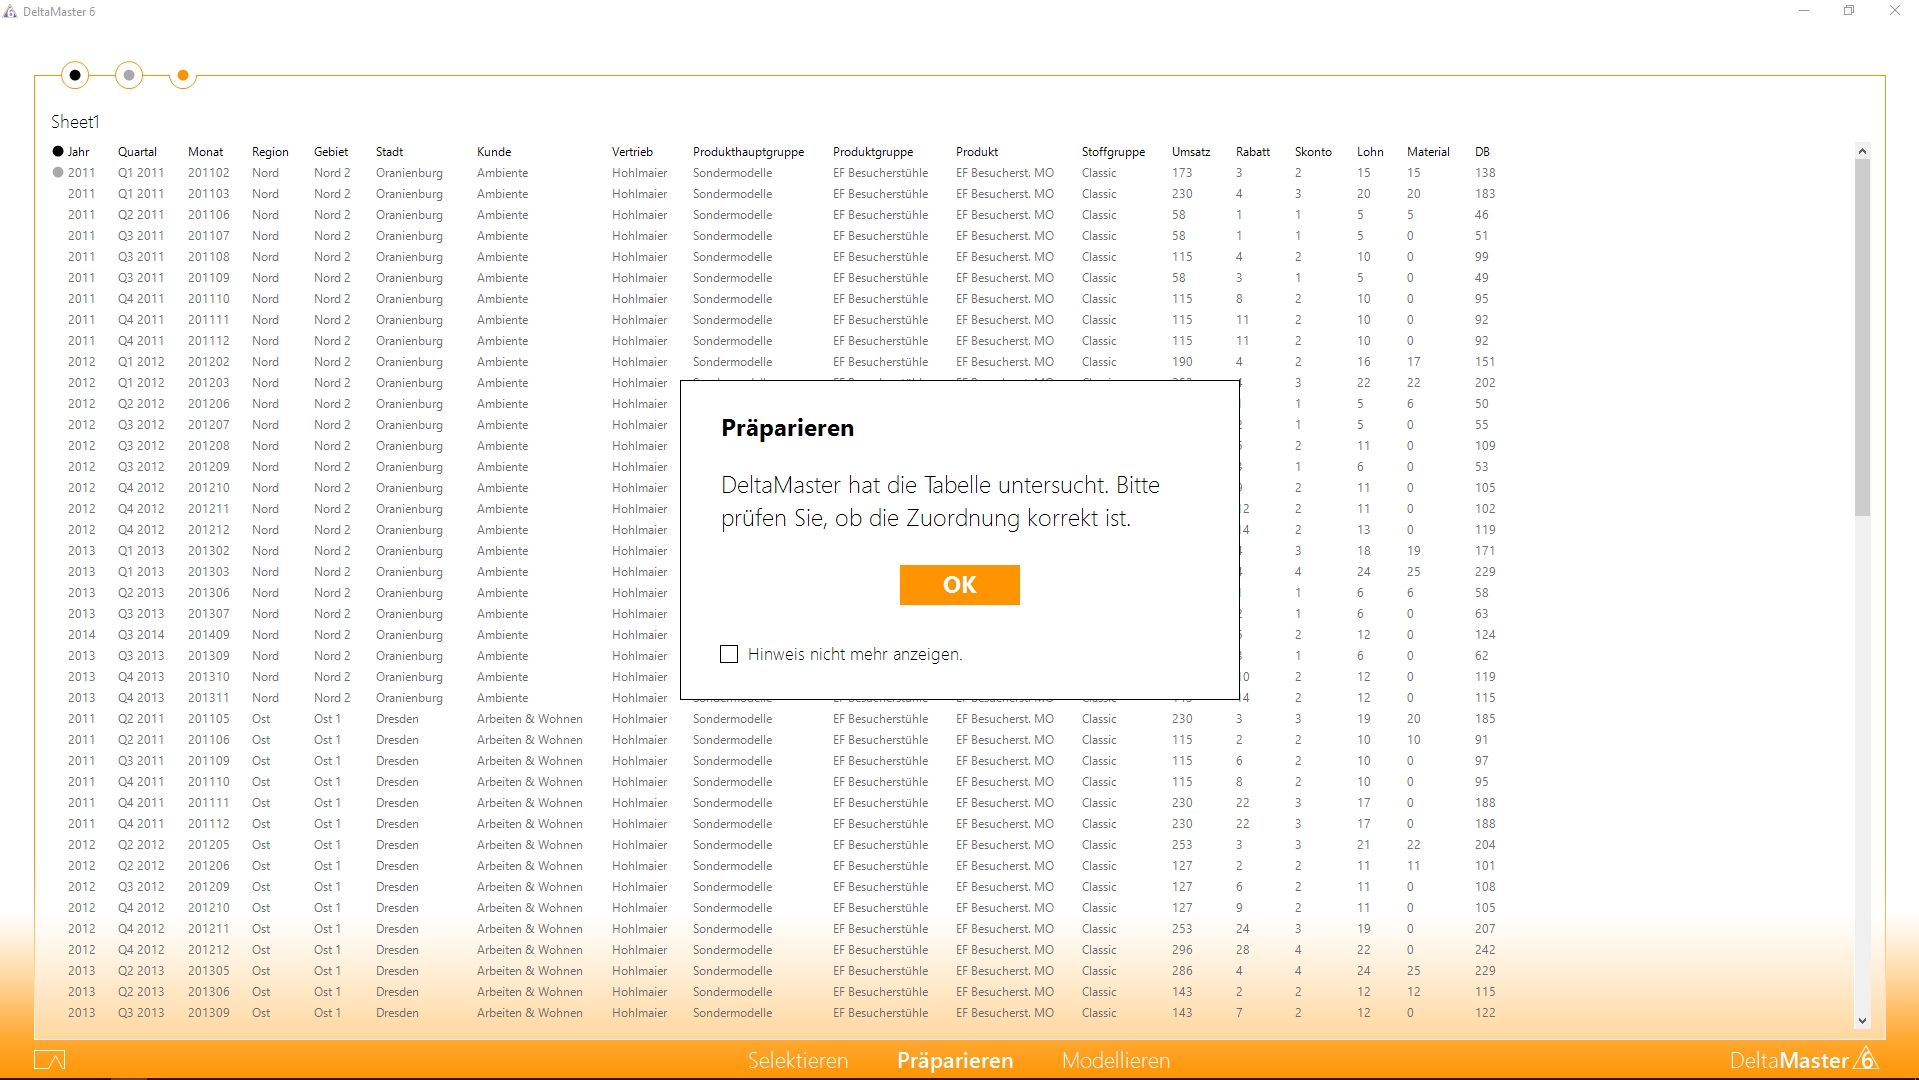
Task: Select the Präparieren tab at bottom
Action: (x=955, y=1060)
